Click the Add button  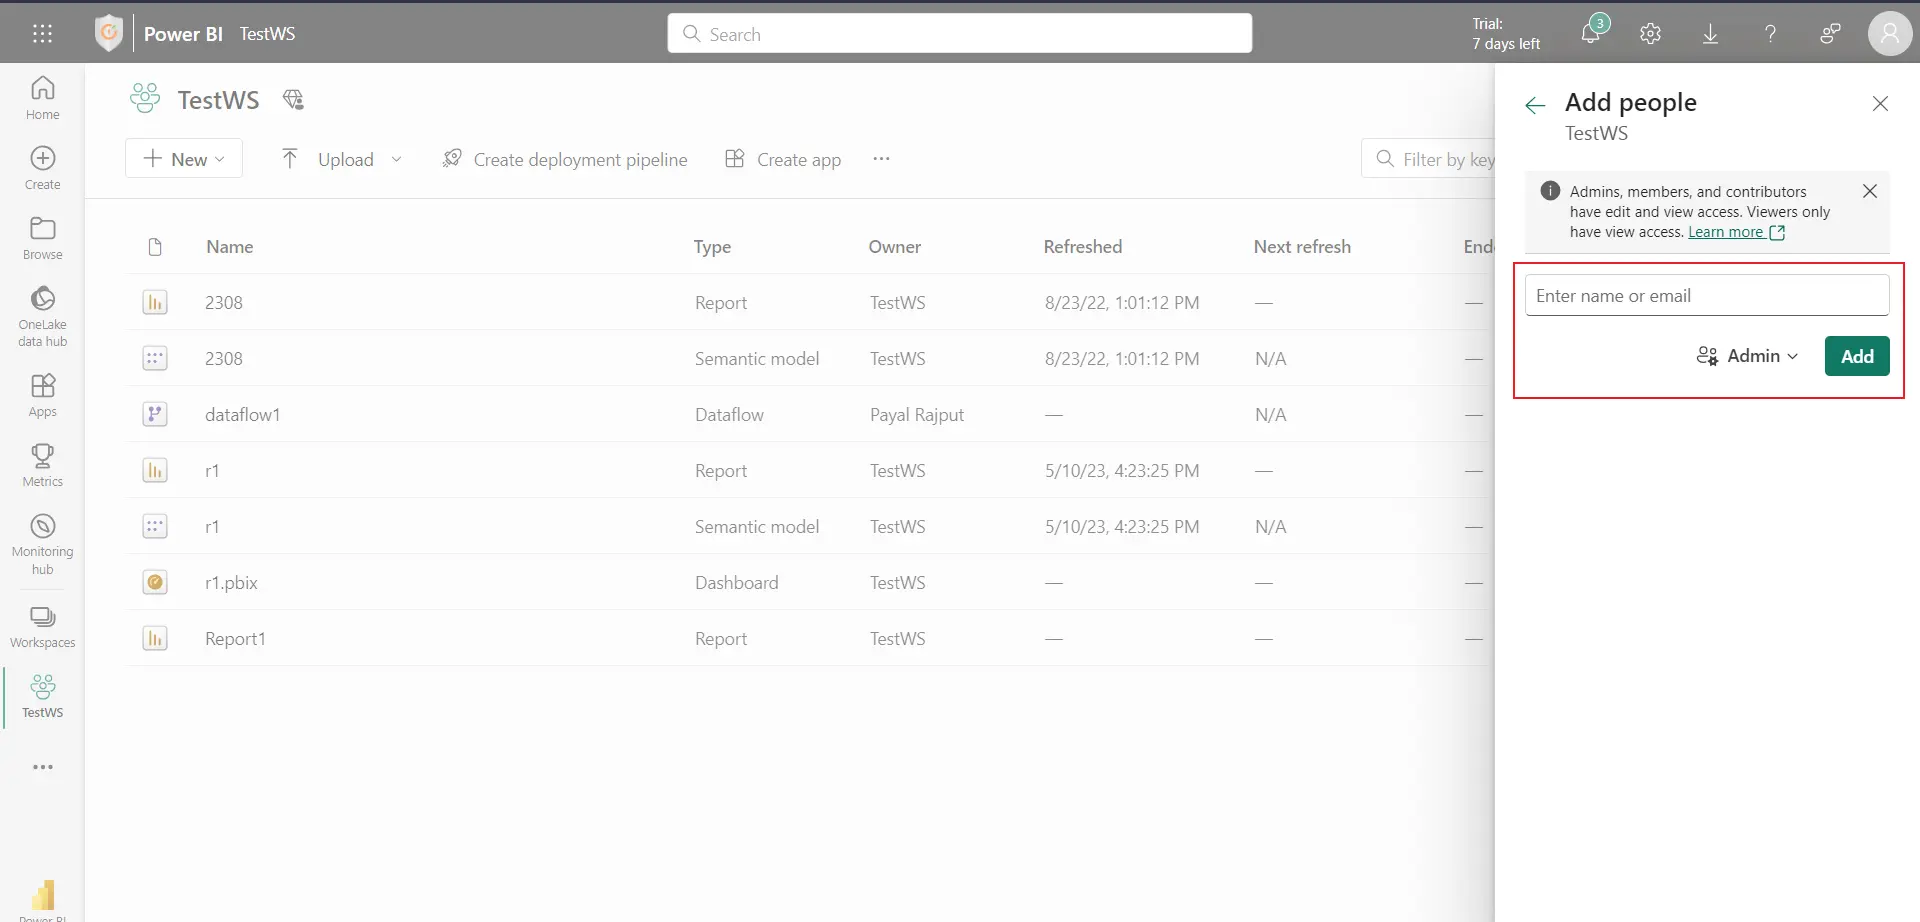pyautogui.click(x=1857, y=356)
